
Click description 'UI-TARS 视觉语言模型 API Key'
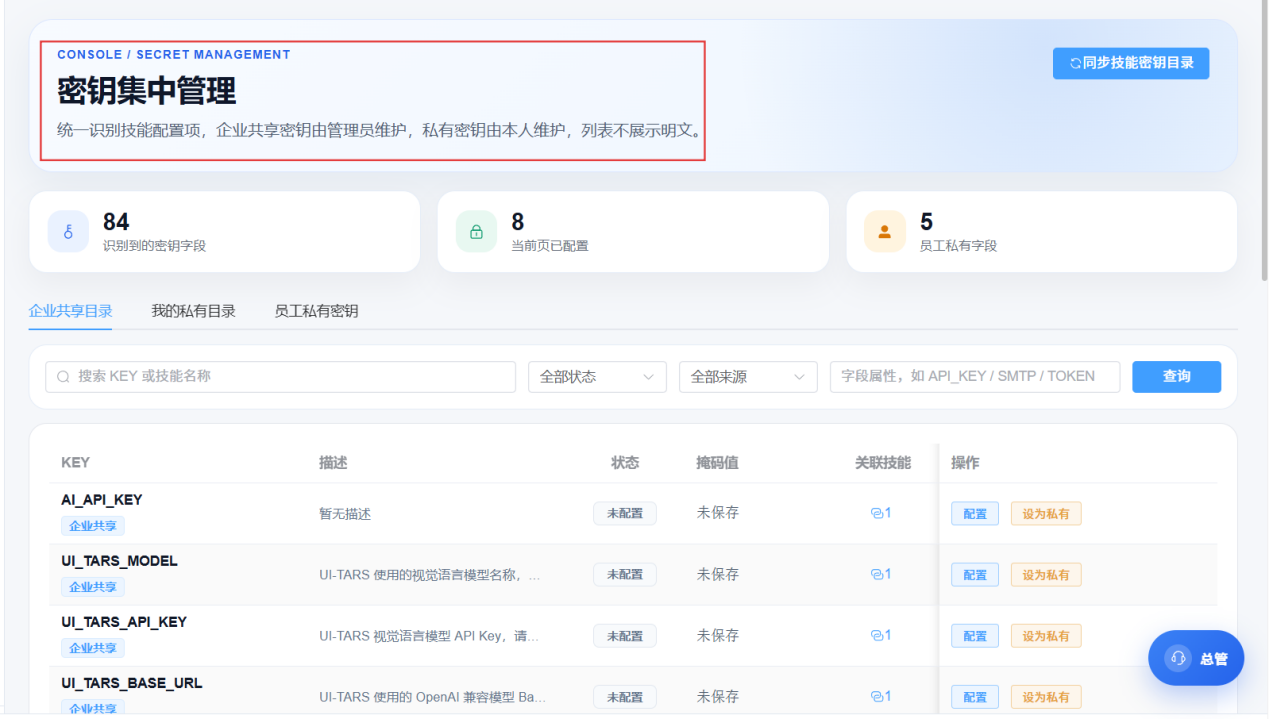point(429,636)
